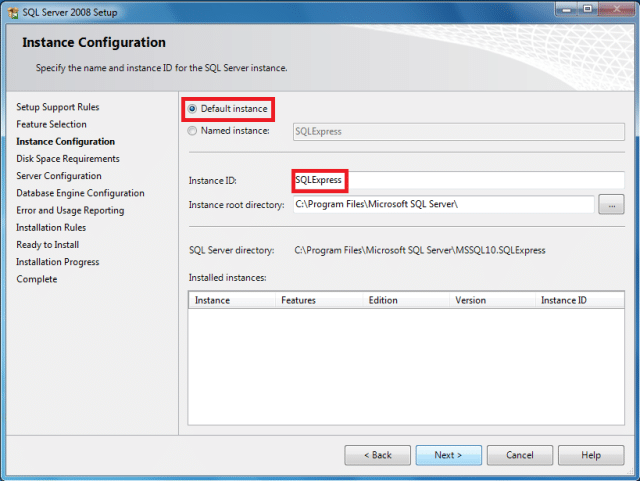Sort by Features column header

(319, 300)
